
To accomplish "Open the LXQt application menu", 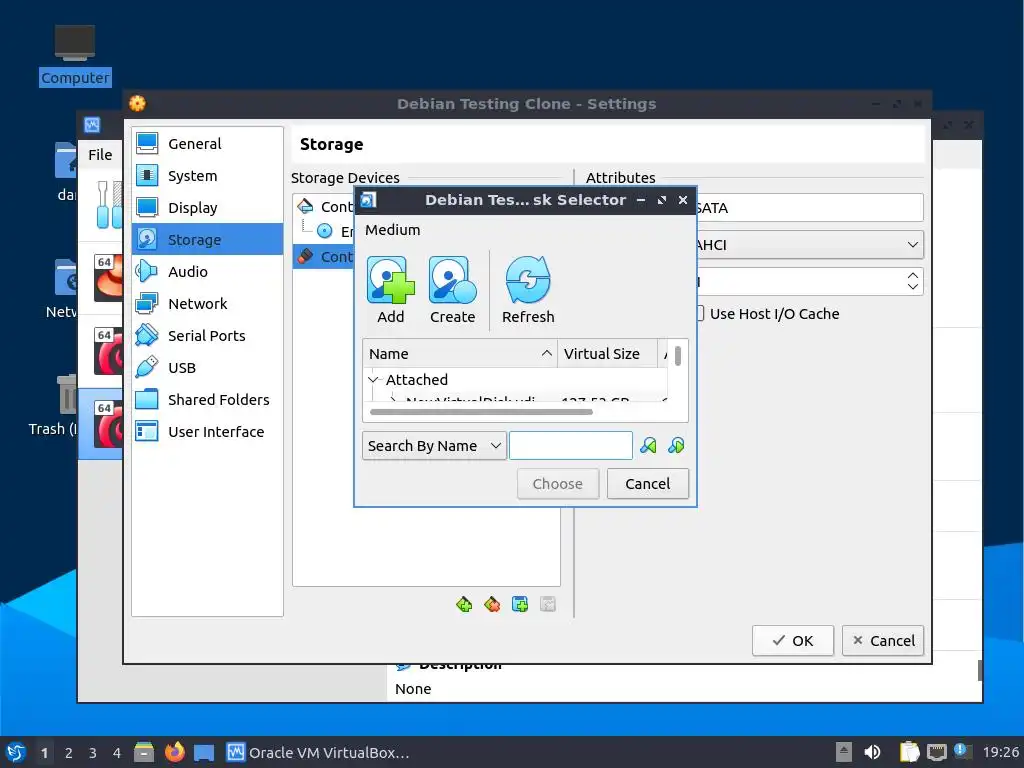I will (x=16, y=752).
